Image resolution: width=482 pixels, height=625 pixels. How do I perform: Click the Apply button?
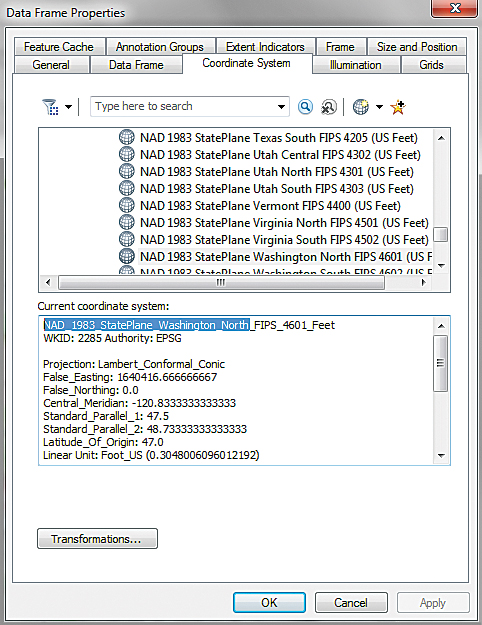pyautogui.click(x=433, y=603)
